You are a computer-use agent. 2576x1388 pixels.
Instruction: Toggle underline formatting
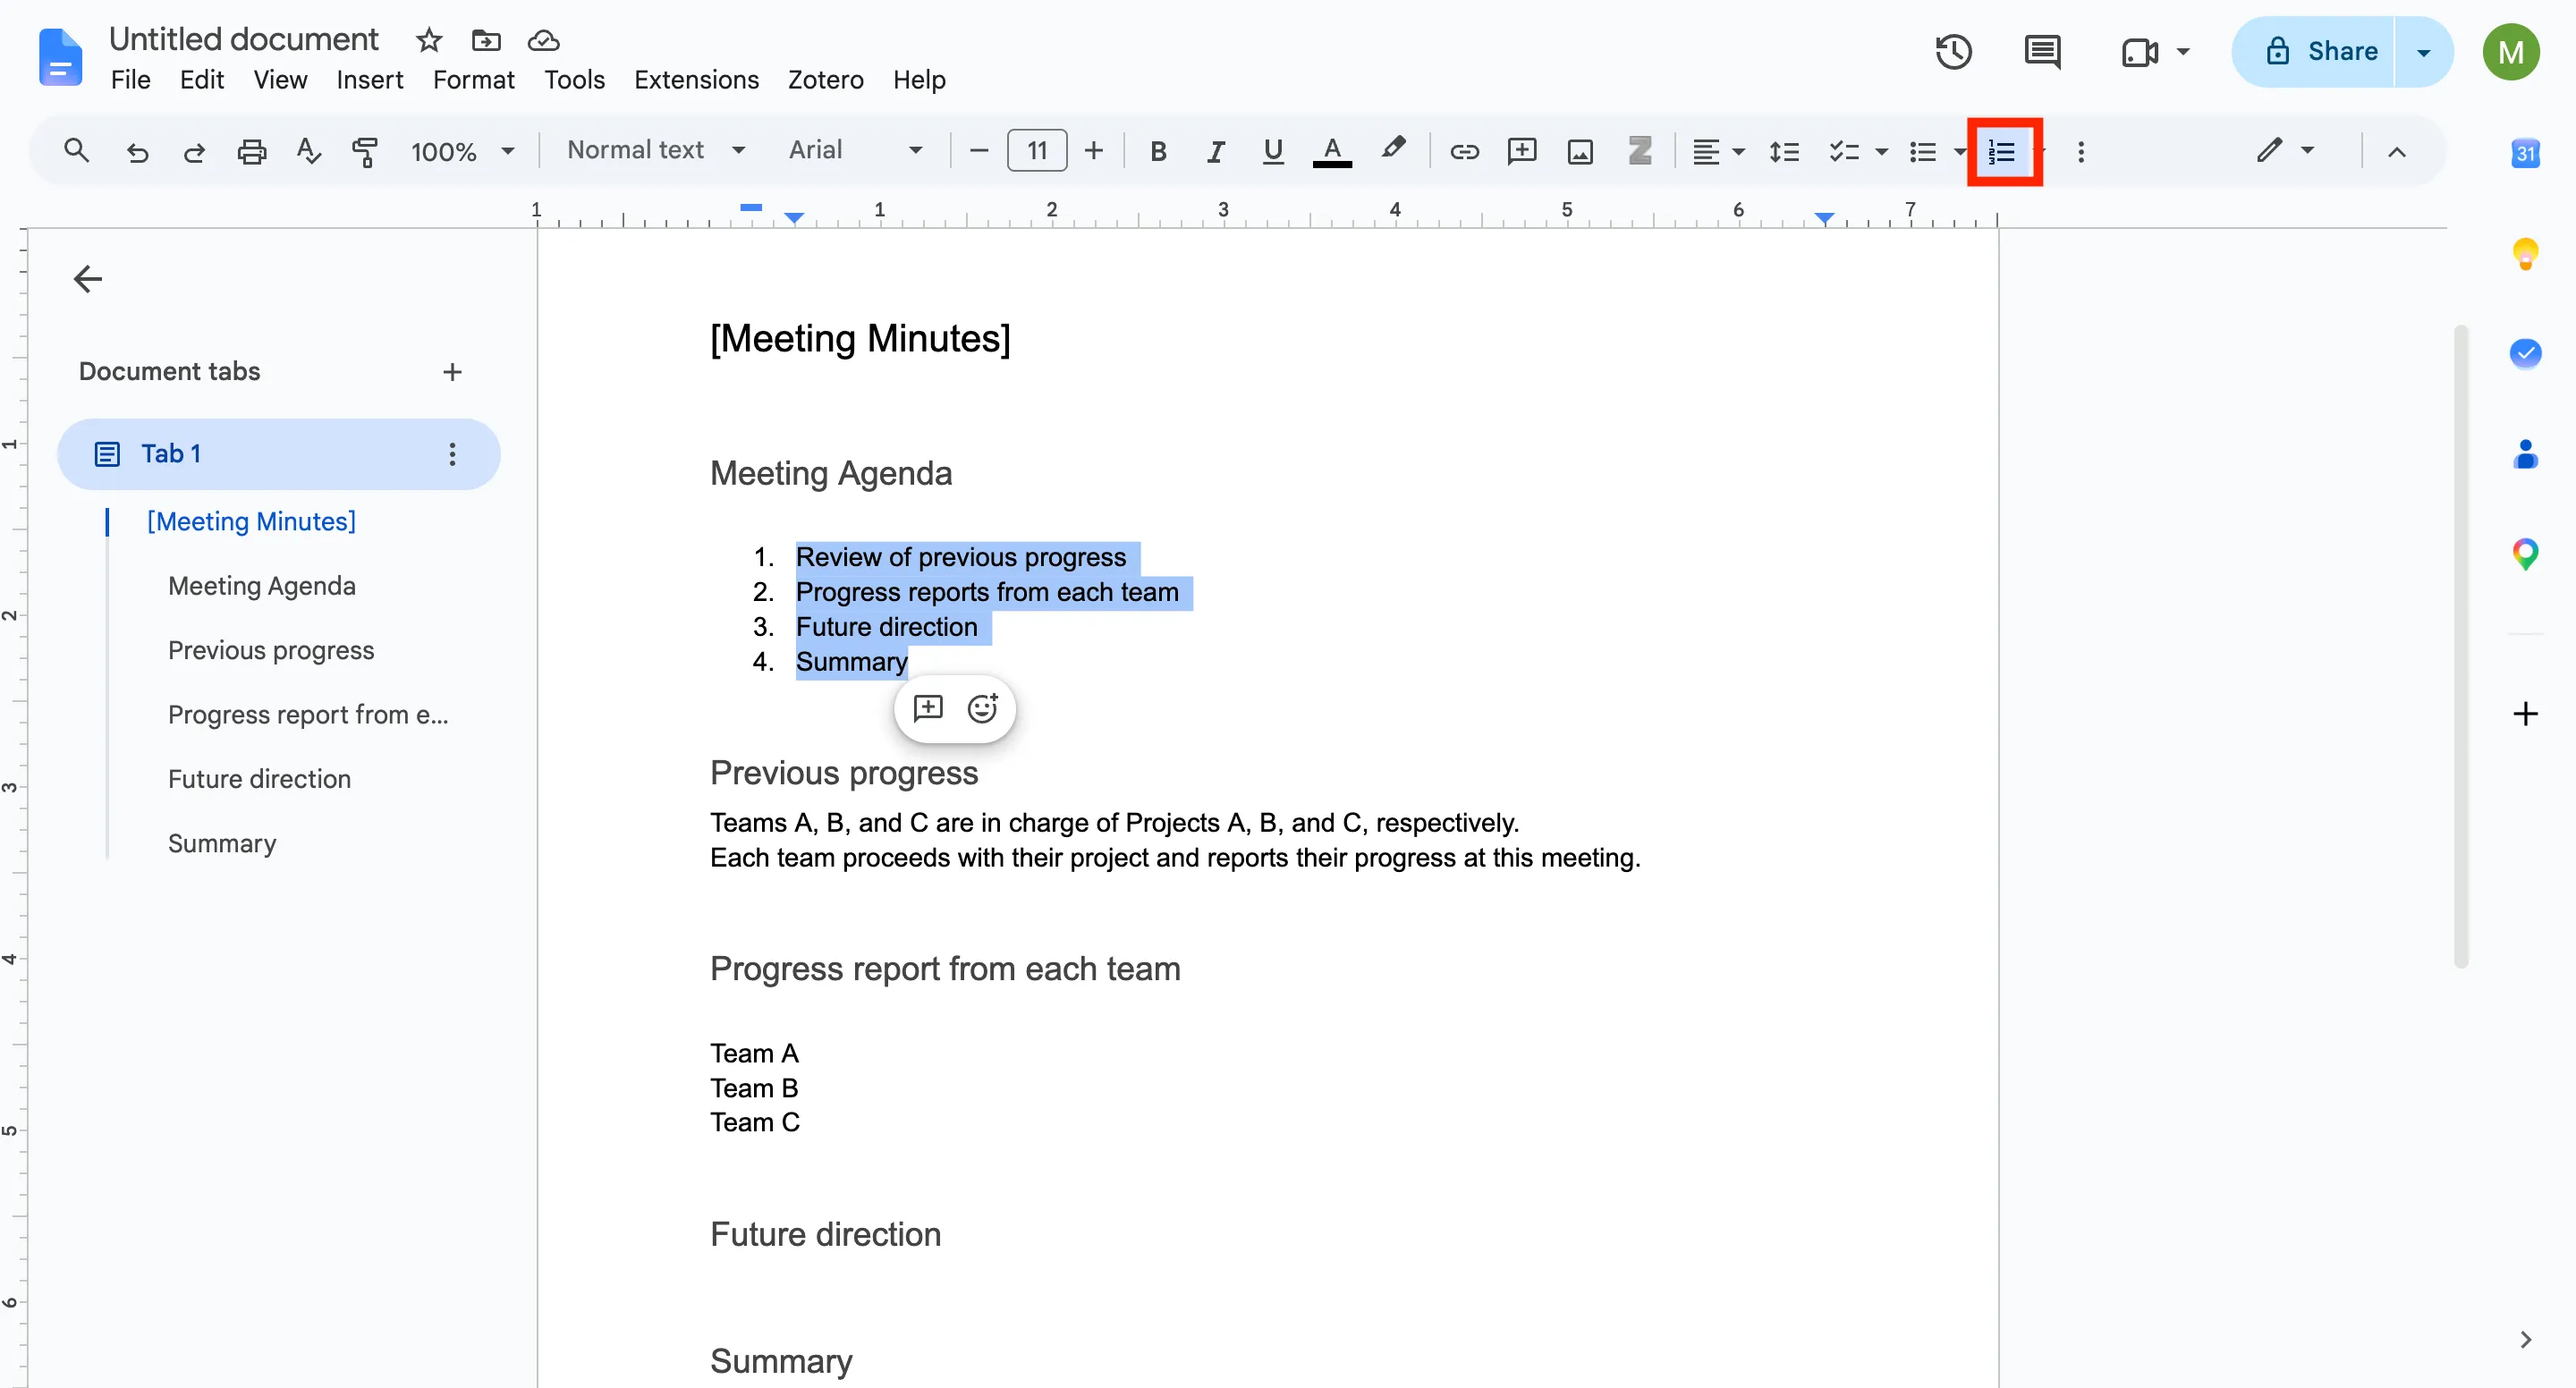1272,152
